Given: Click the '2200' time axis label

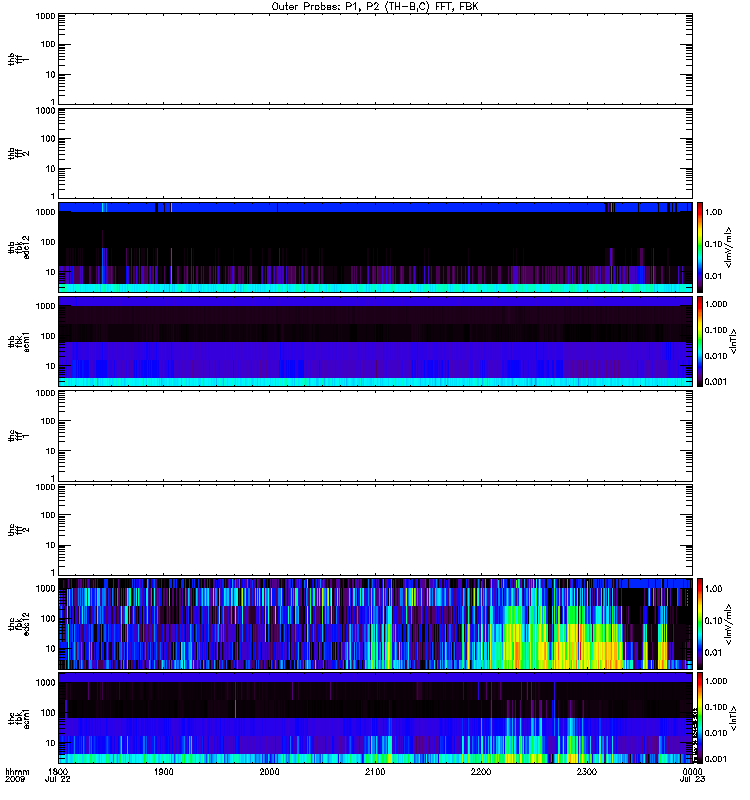Looking at the screenshot, I should [481, 772].
